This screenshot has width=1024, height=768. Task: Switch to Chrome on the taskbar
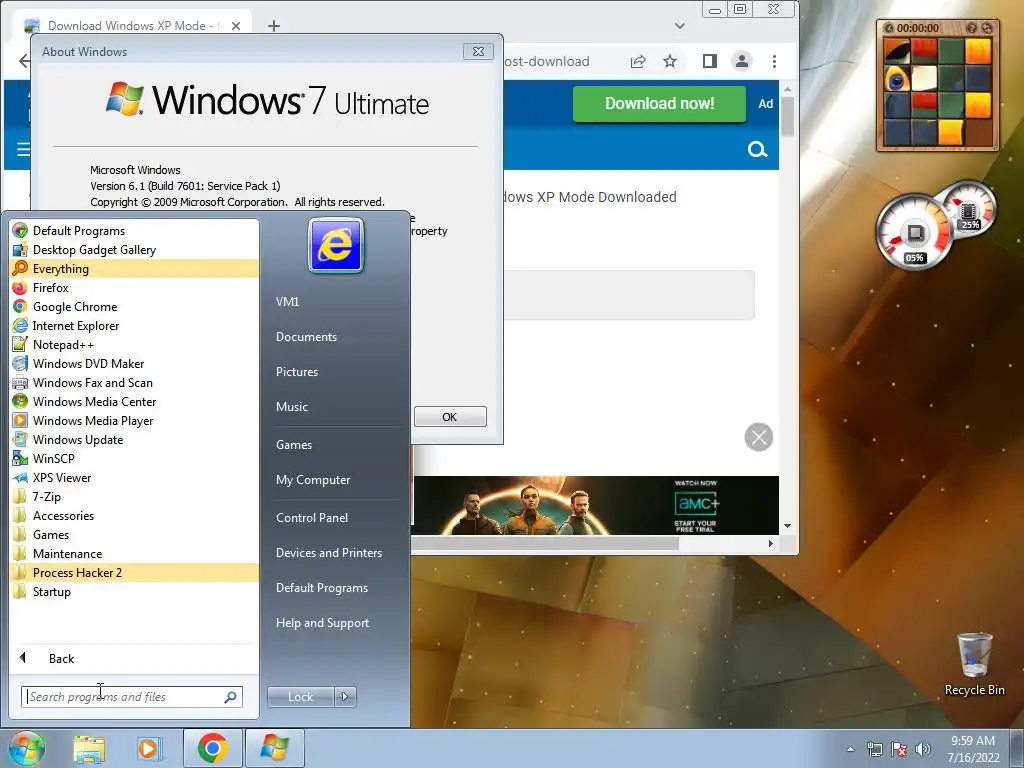(212, 748)
